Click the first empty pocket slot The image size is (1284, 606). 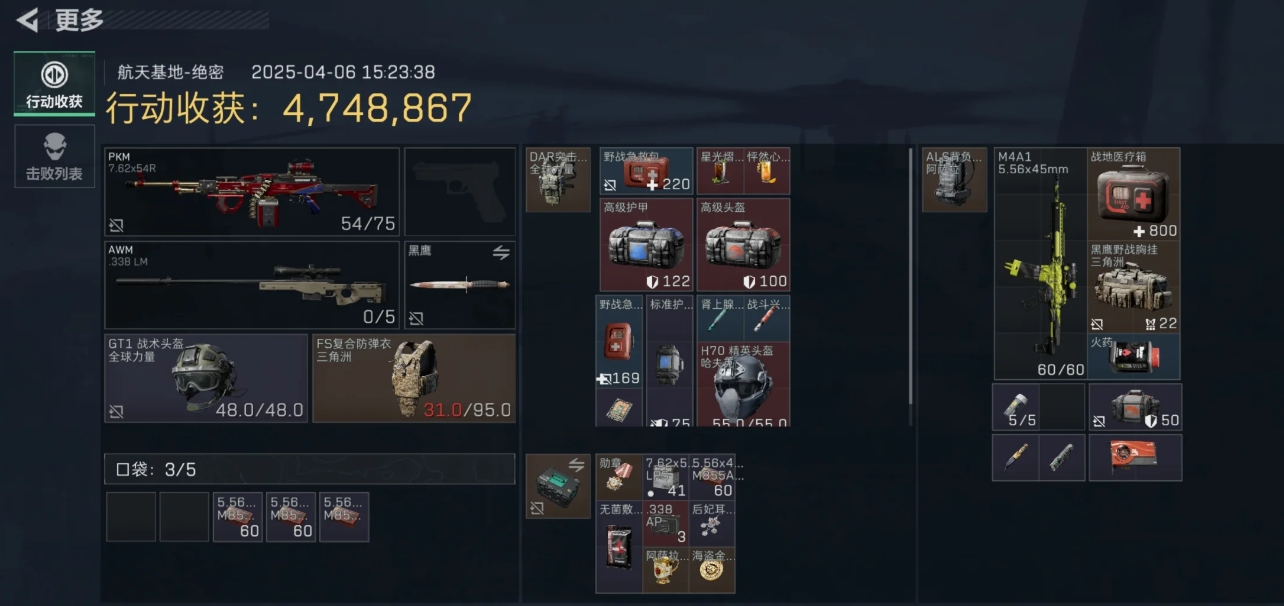(x=131, y=517)
